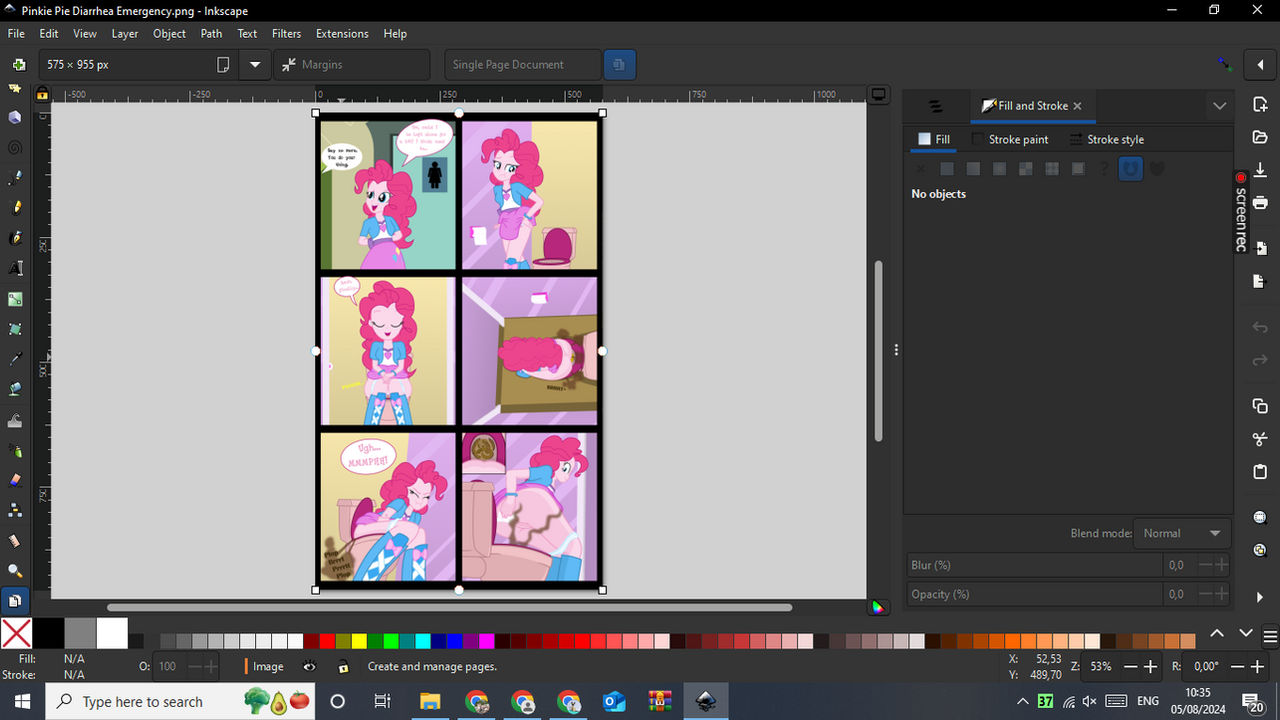
Task: Click the New document icon in the commands bar
Action: pyautogui.click(x=1260, y=105)
